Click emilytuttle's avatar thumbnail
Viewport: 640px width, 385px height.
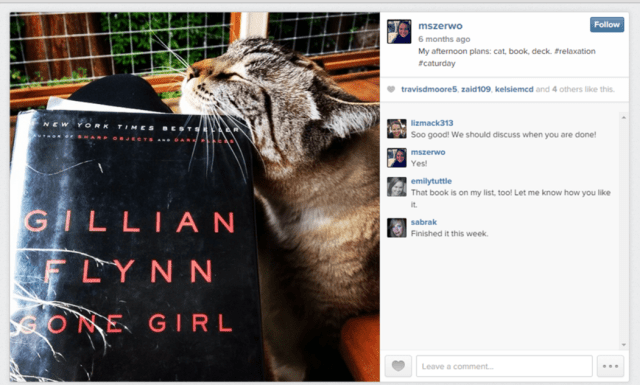coord(396,187)
